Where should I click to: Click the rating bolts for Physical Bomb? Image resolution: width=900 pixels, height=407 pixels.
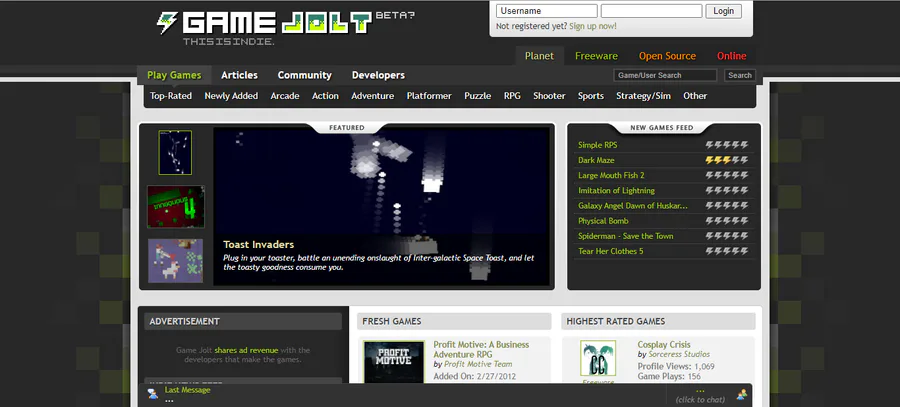point(727,221)
